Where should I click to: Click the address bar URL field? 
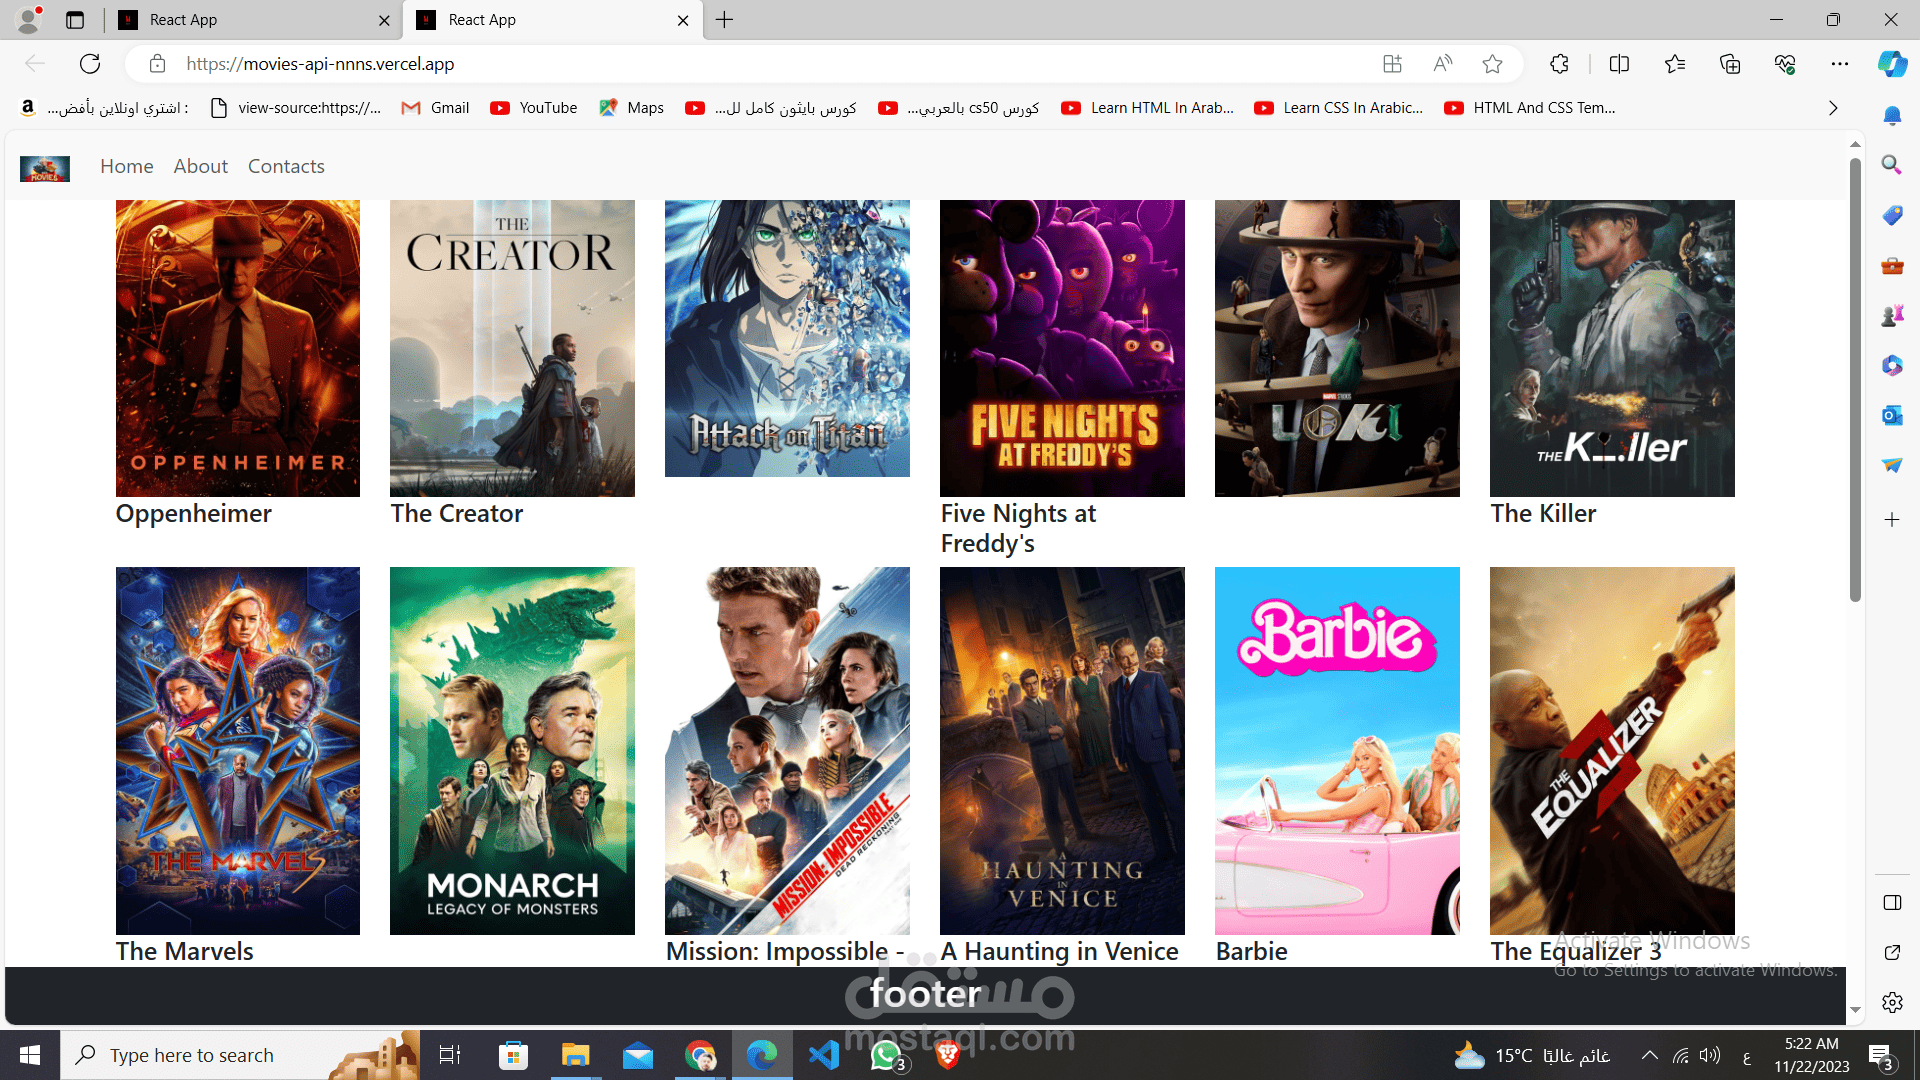coord(760,64)
